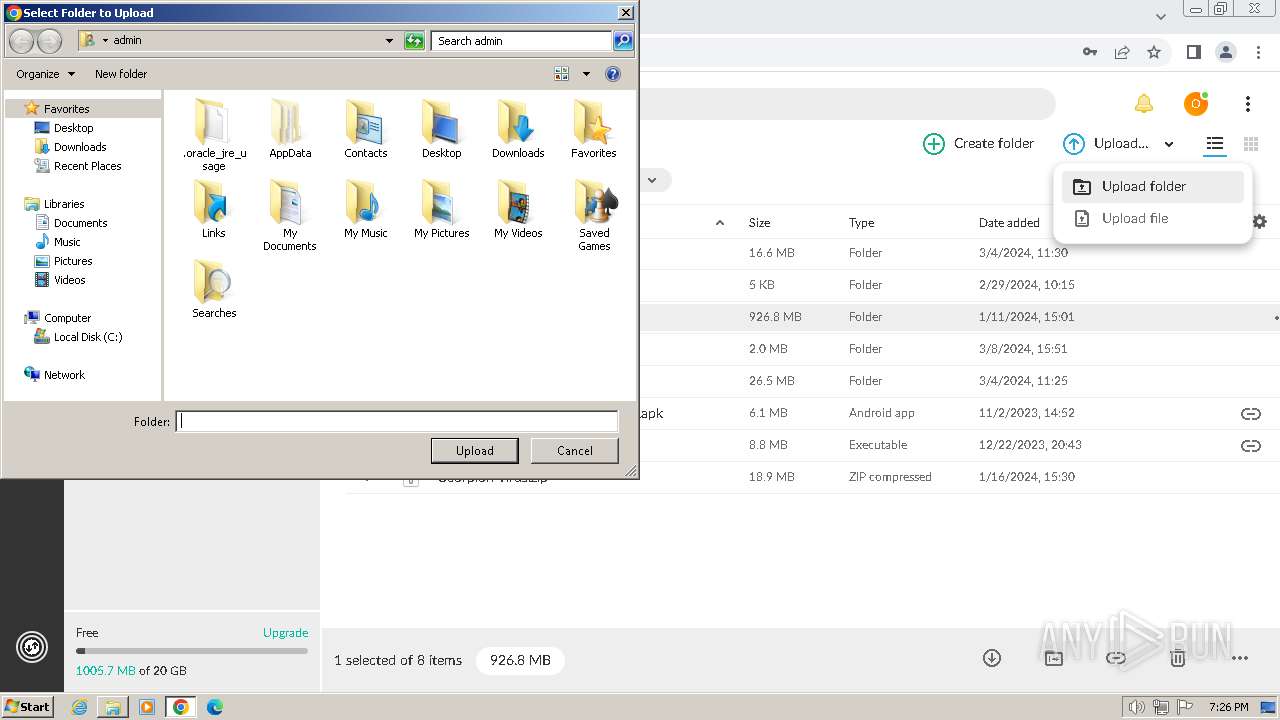The height and width of the screenshot is (720, 1280).
Task: Select the Links folder icon
Action: pyautogui.click(x=214, y=209)
